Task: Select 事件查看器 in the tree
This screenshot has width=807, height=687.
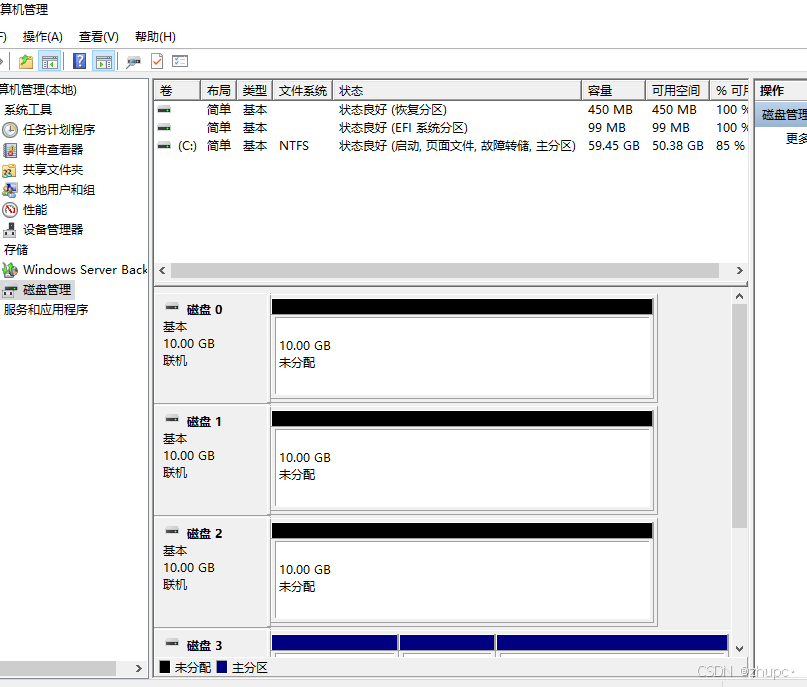Action: click(x=53, y=150)
